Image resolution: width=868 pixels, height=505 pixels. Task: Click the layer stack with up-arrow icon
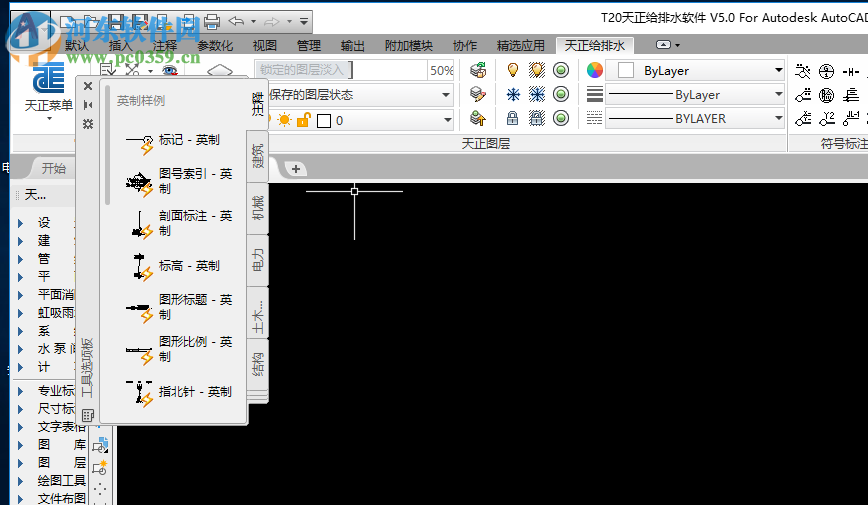(478, 118)
